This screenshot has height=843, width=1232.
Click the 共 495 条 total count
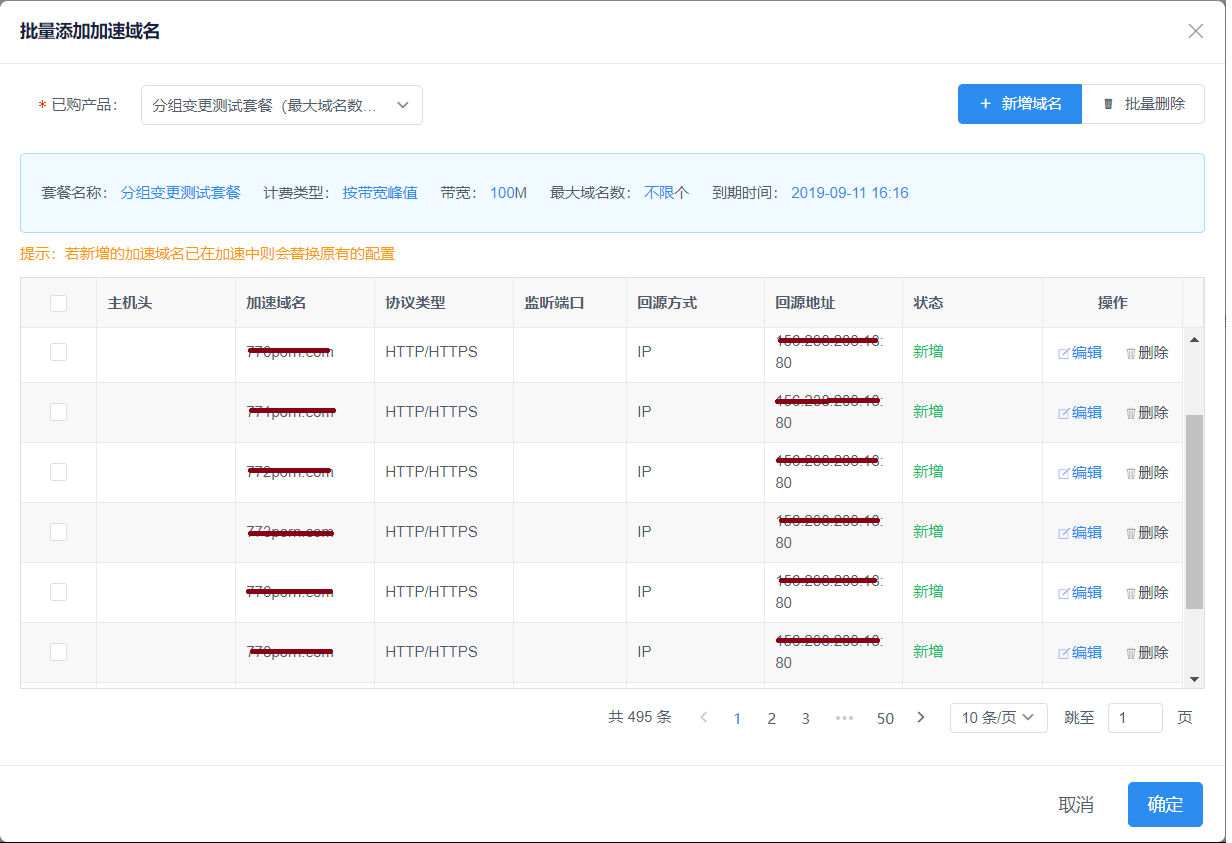pyautogui.click(x=640, y=718)
